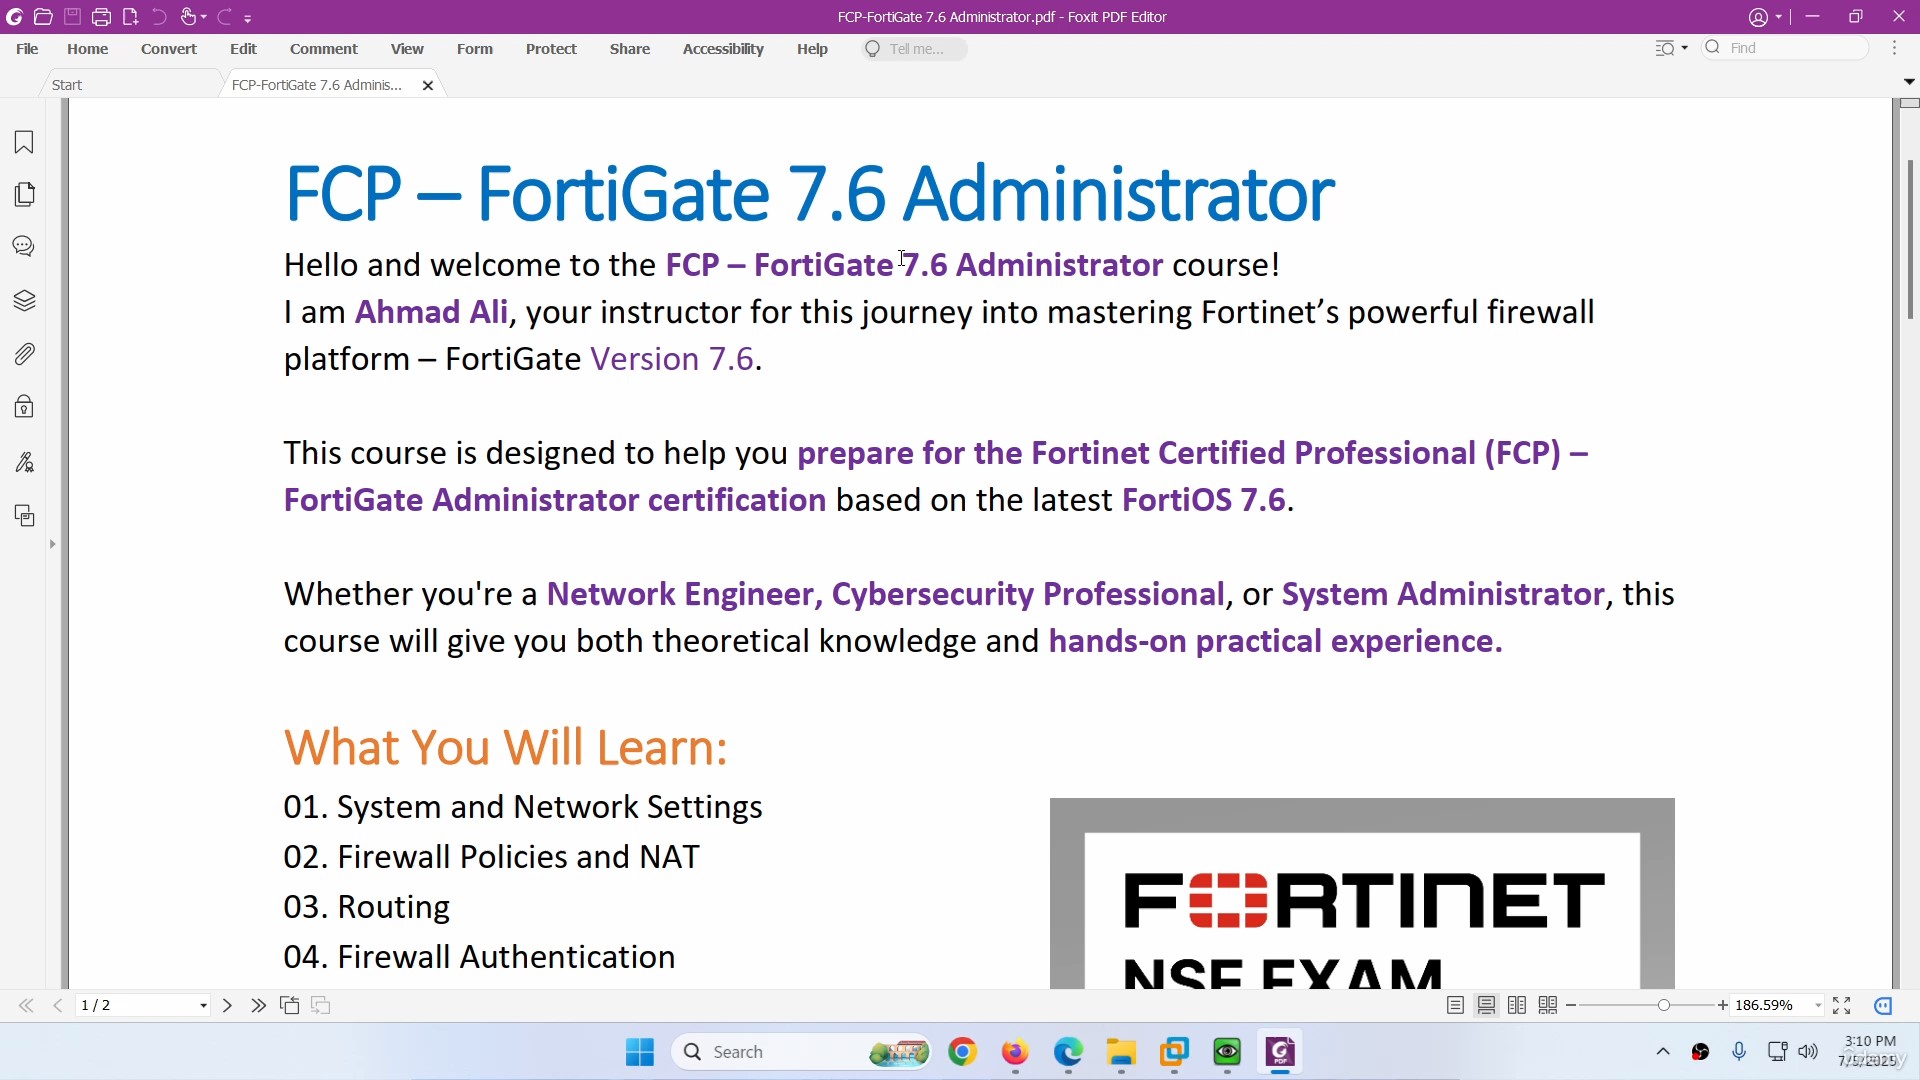This screenshot has height=1080, width=1920.
Task: Open the hand tool mode dropdown arrow
Action: (204, 18)
